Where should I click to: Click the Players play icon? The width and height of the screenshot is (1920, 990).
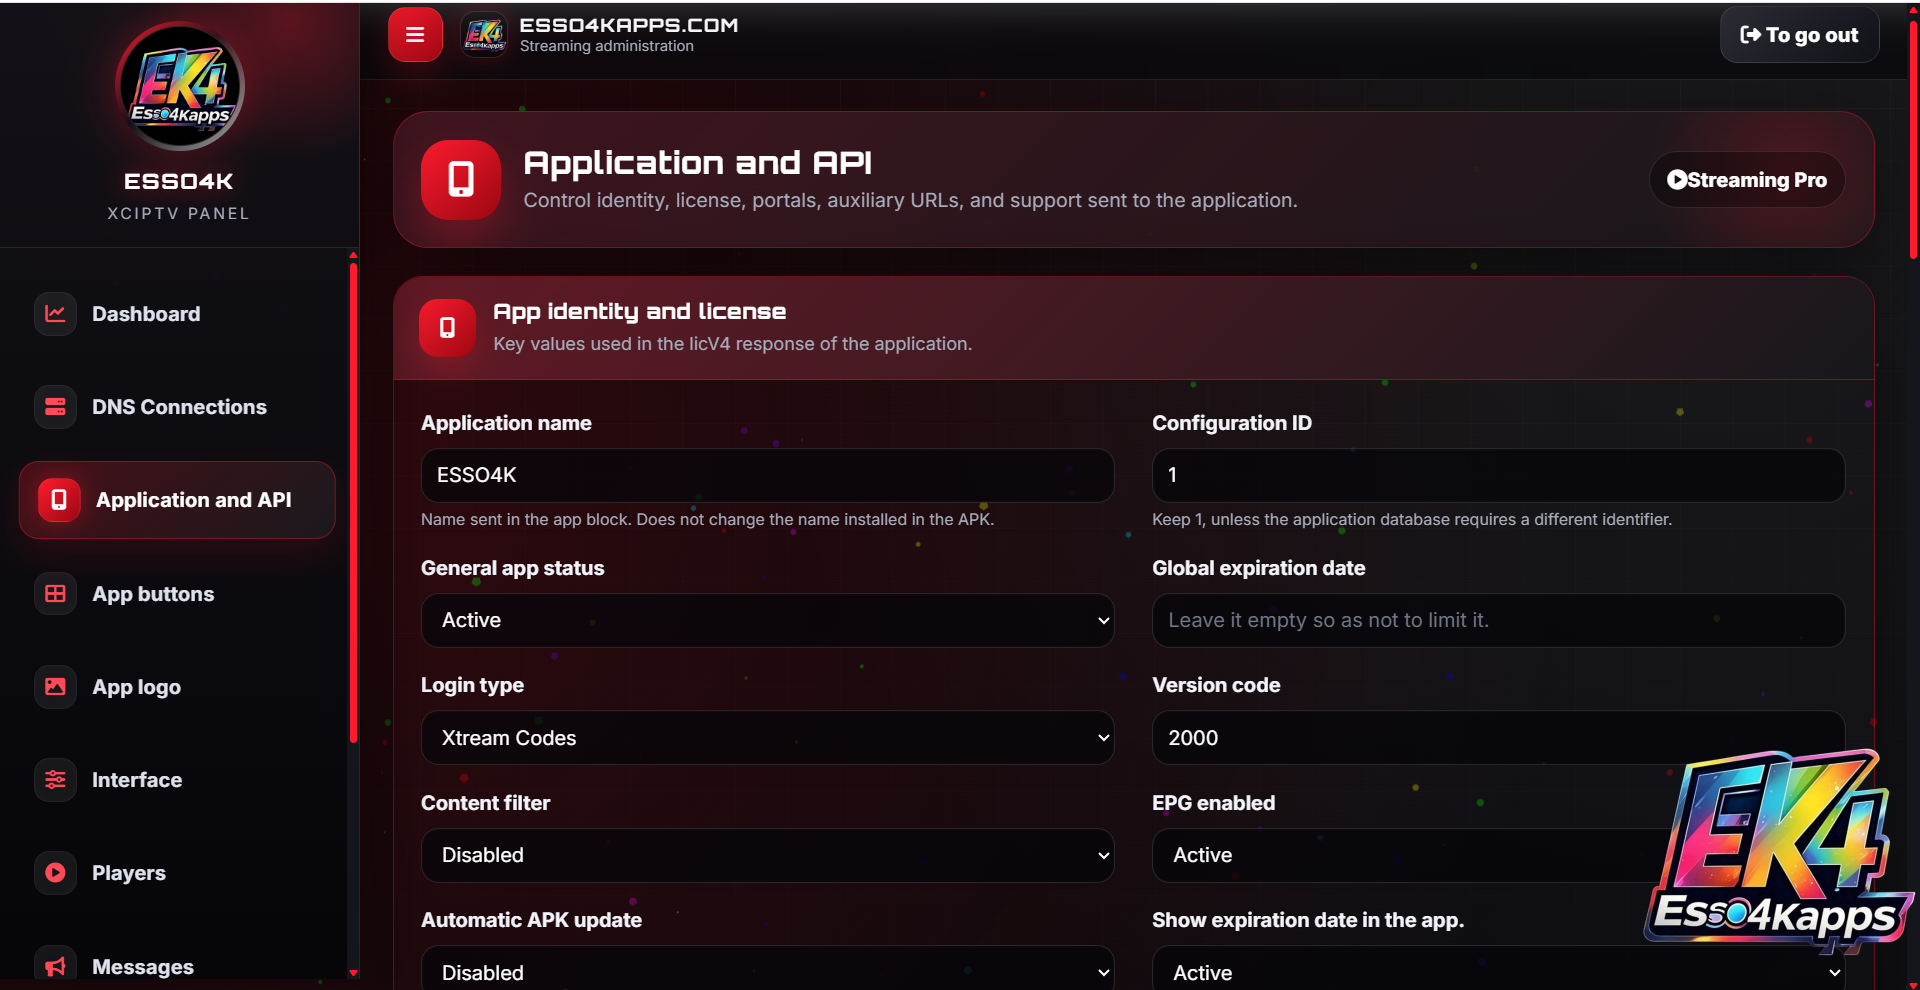(x=55, y=873)
